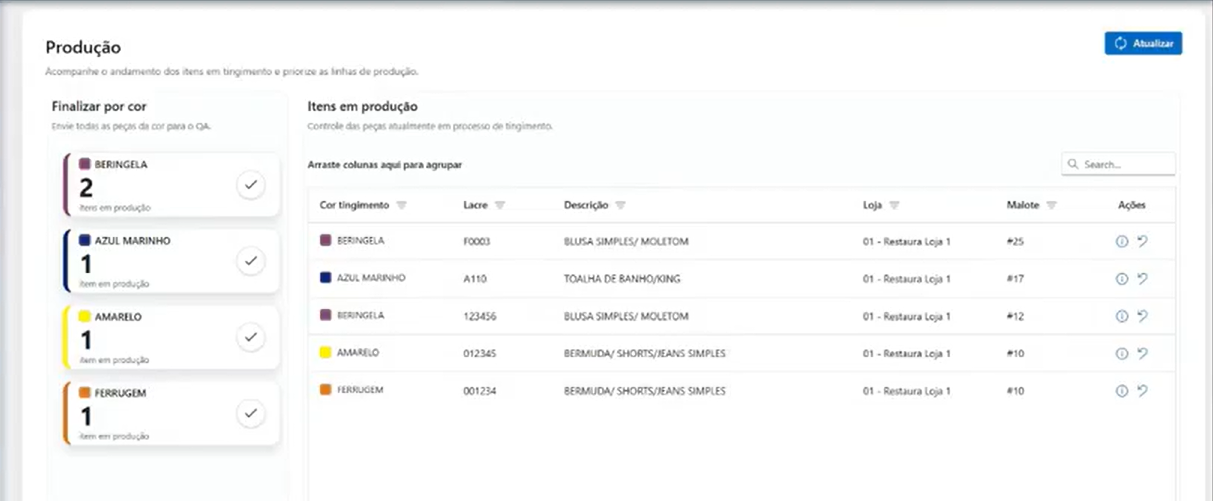Click undo icon on the FERRUGEM row

coord(1142,391)
